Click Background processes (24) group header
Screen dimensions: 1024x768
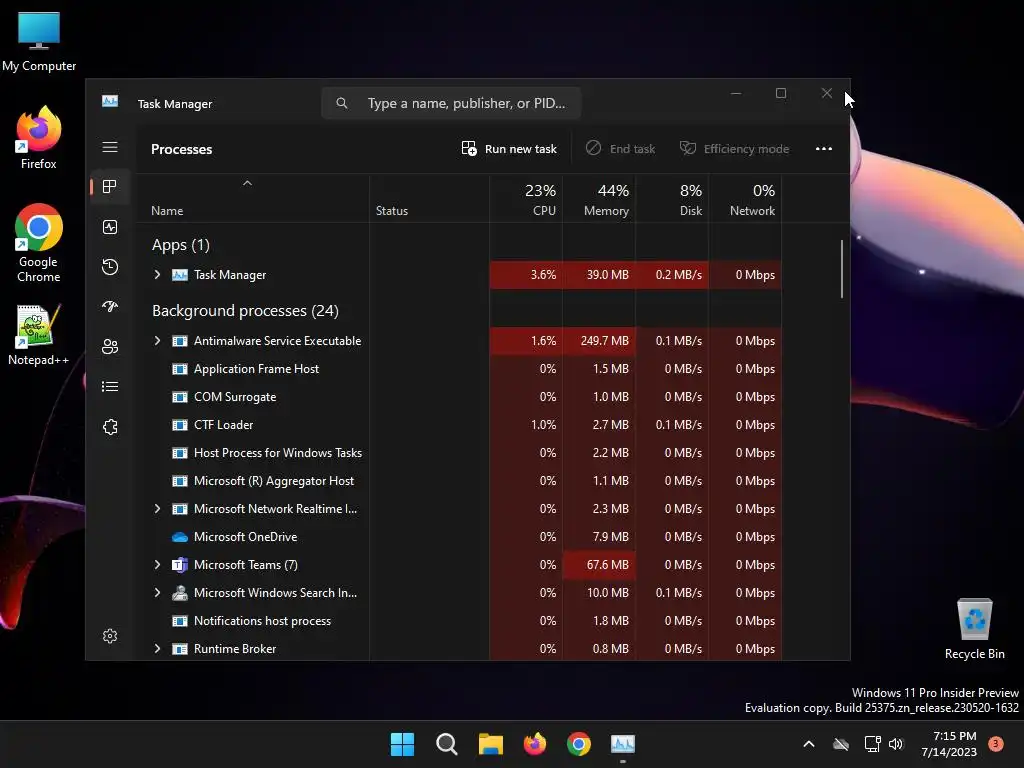[x=246, y=311]
